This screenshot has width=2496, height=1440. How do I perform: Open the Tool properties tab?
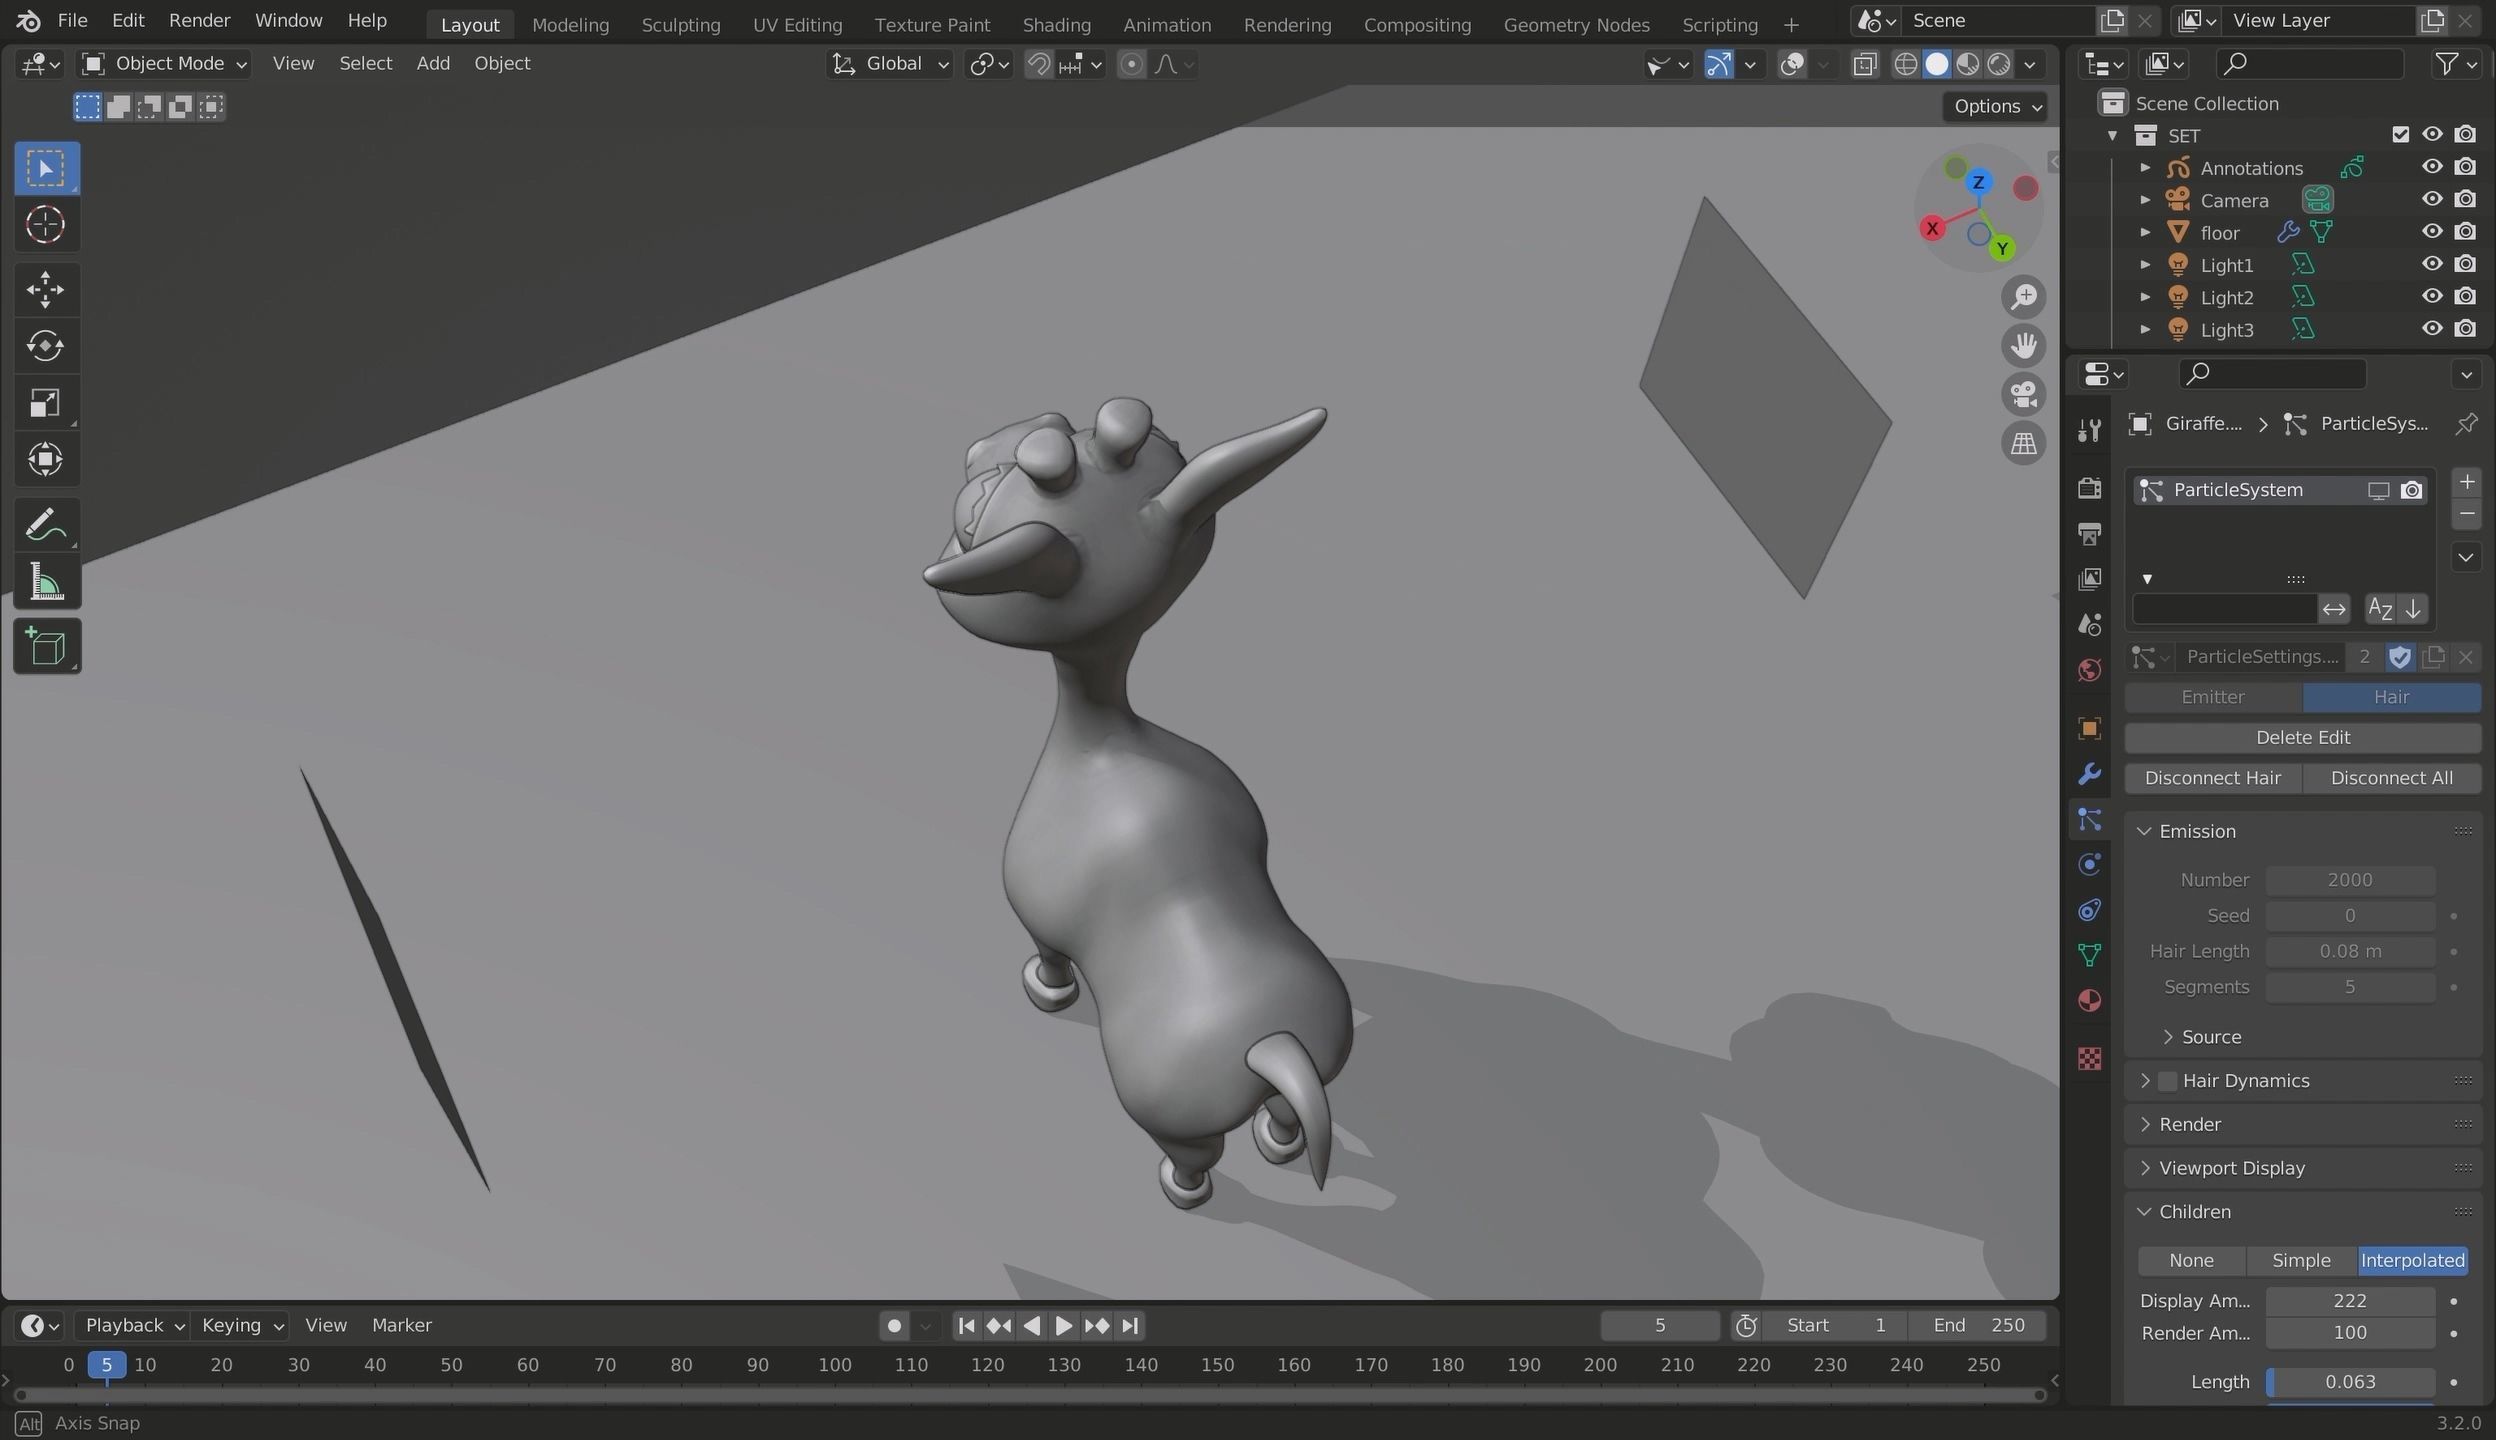click(x=2089, y=430)
